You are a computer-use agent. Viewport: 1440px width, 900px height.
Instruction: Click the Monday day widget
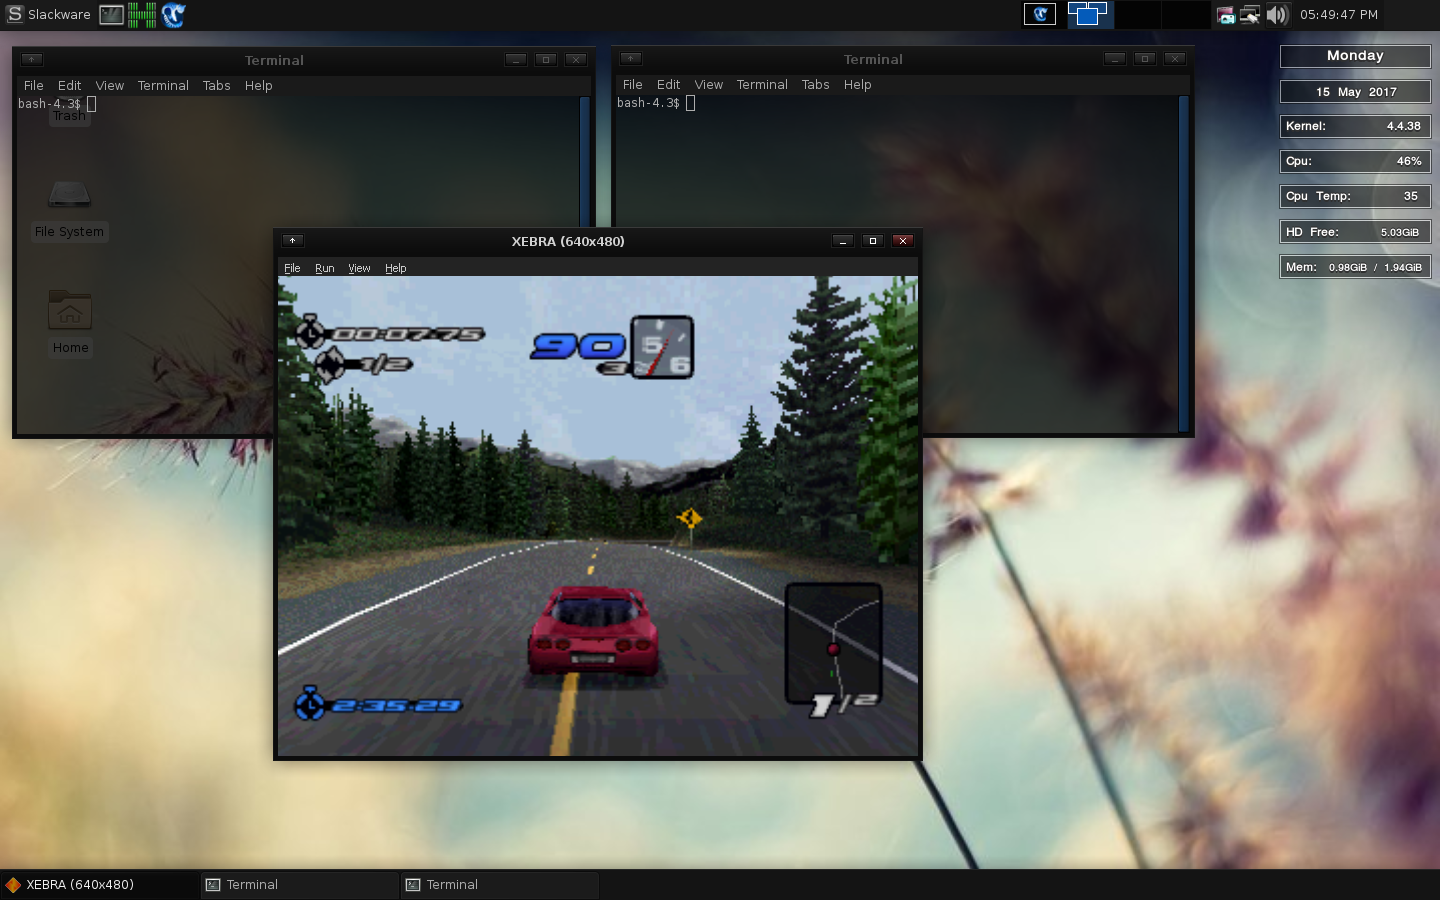(x=1355, y=56)
